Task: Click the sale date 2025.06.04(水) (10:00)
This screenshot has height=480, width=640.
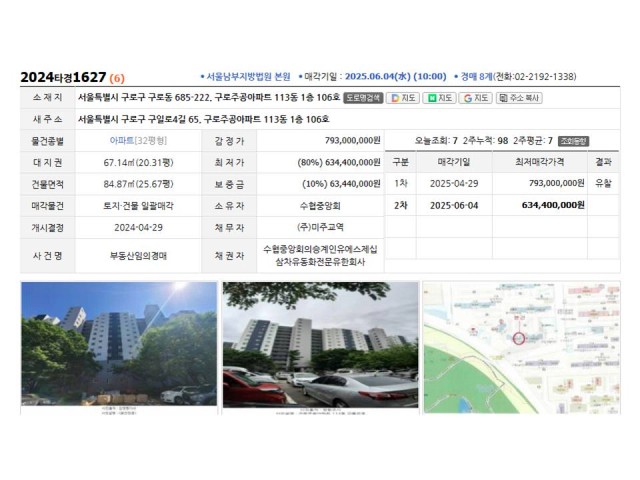Action: click(x=396, y=77)
